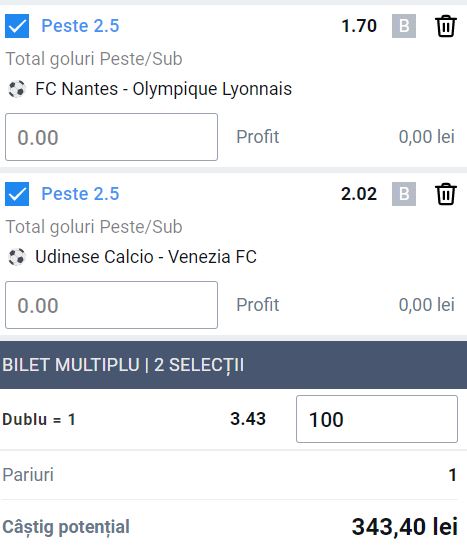Viewport: 467px width, 550px height.
Task: Open the second Peste 2.5 selection link
Action: click(80, 194)
